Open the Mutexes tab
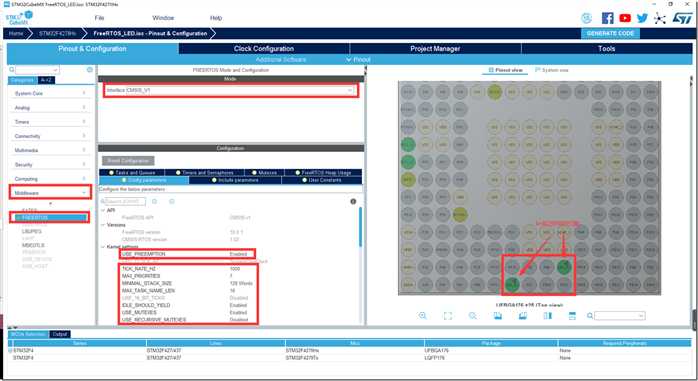 [264, 173]
